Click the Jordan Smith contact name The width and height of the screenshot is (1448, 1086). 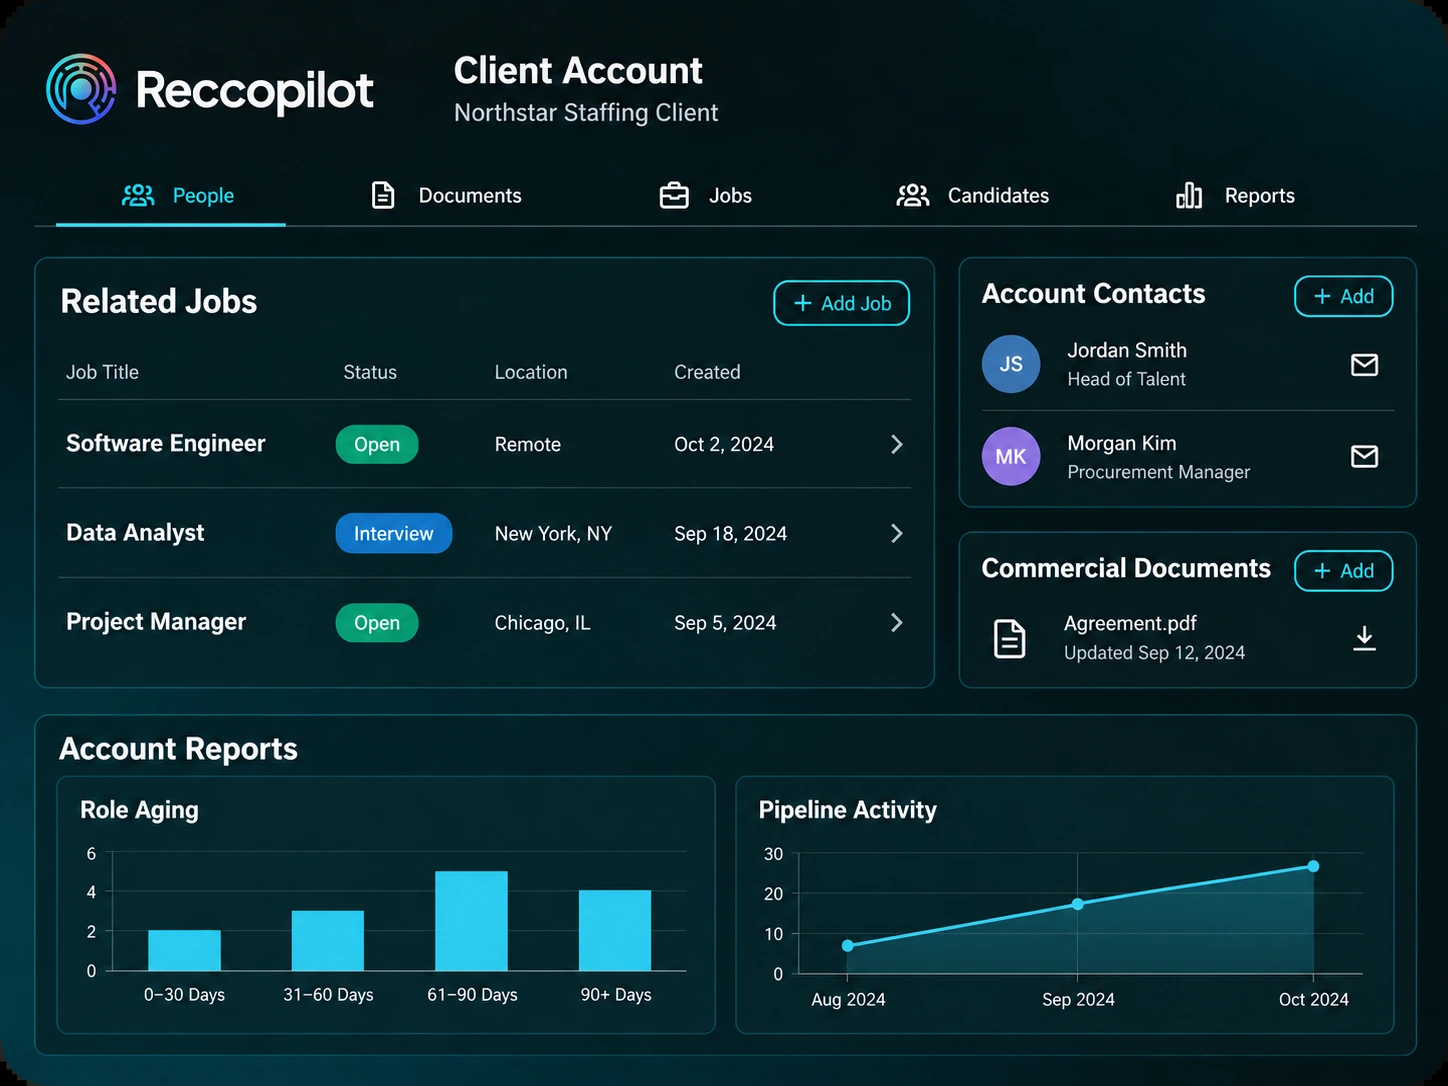tap(1127, 350)
